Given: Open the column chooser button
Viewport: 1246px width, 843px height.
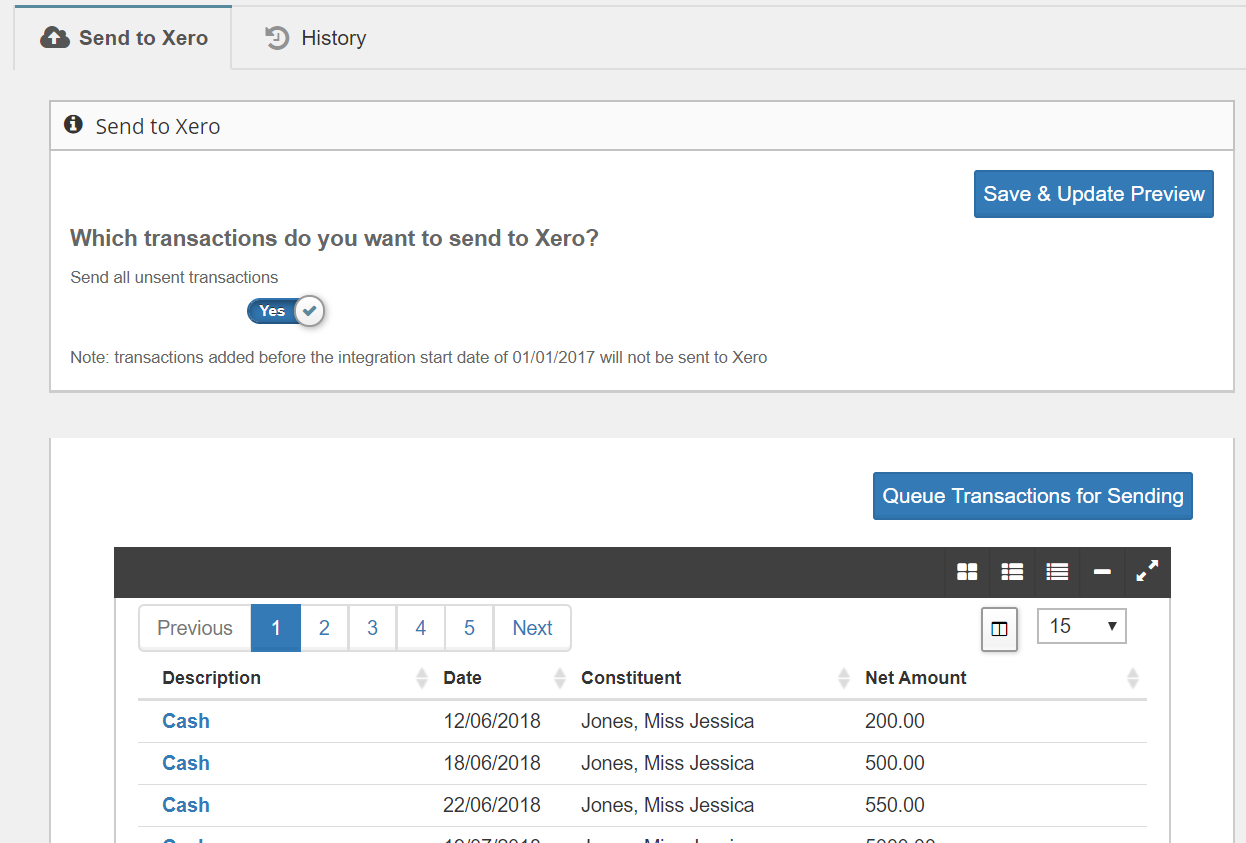Looking at the screenshot, I should [x=999, y=629].
